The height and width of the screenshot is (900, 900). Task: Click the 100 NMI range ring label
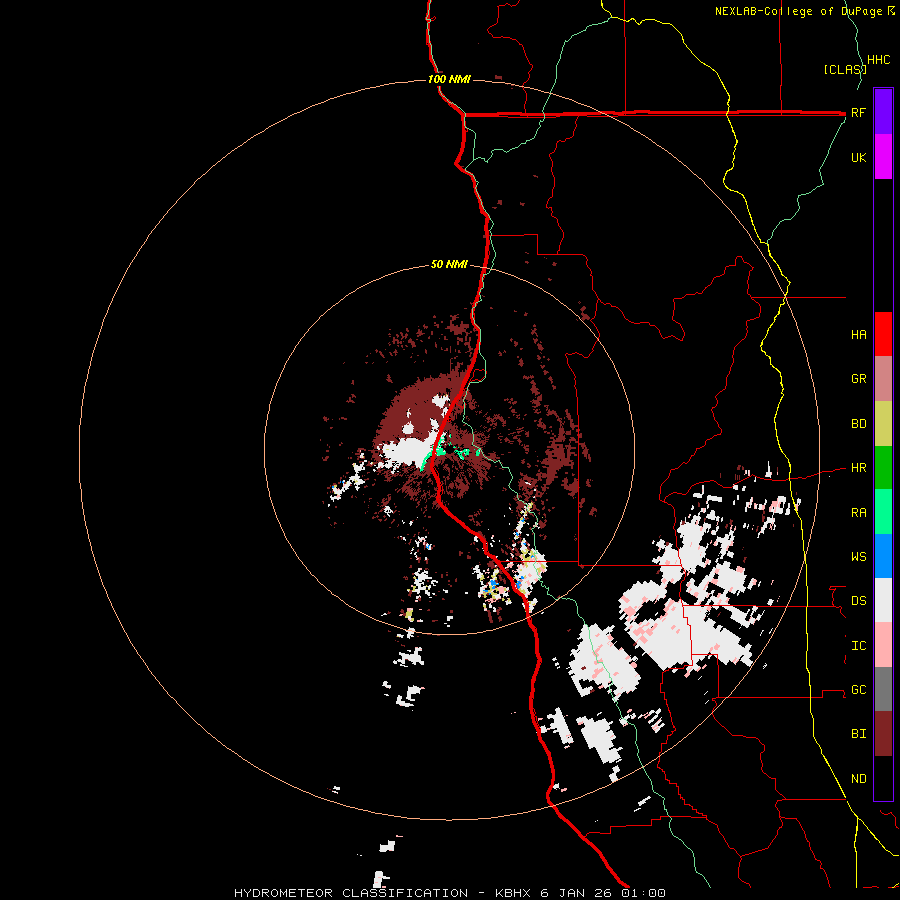[449, 79]
